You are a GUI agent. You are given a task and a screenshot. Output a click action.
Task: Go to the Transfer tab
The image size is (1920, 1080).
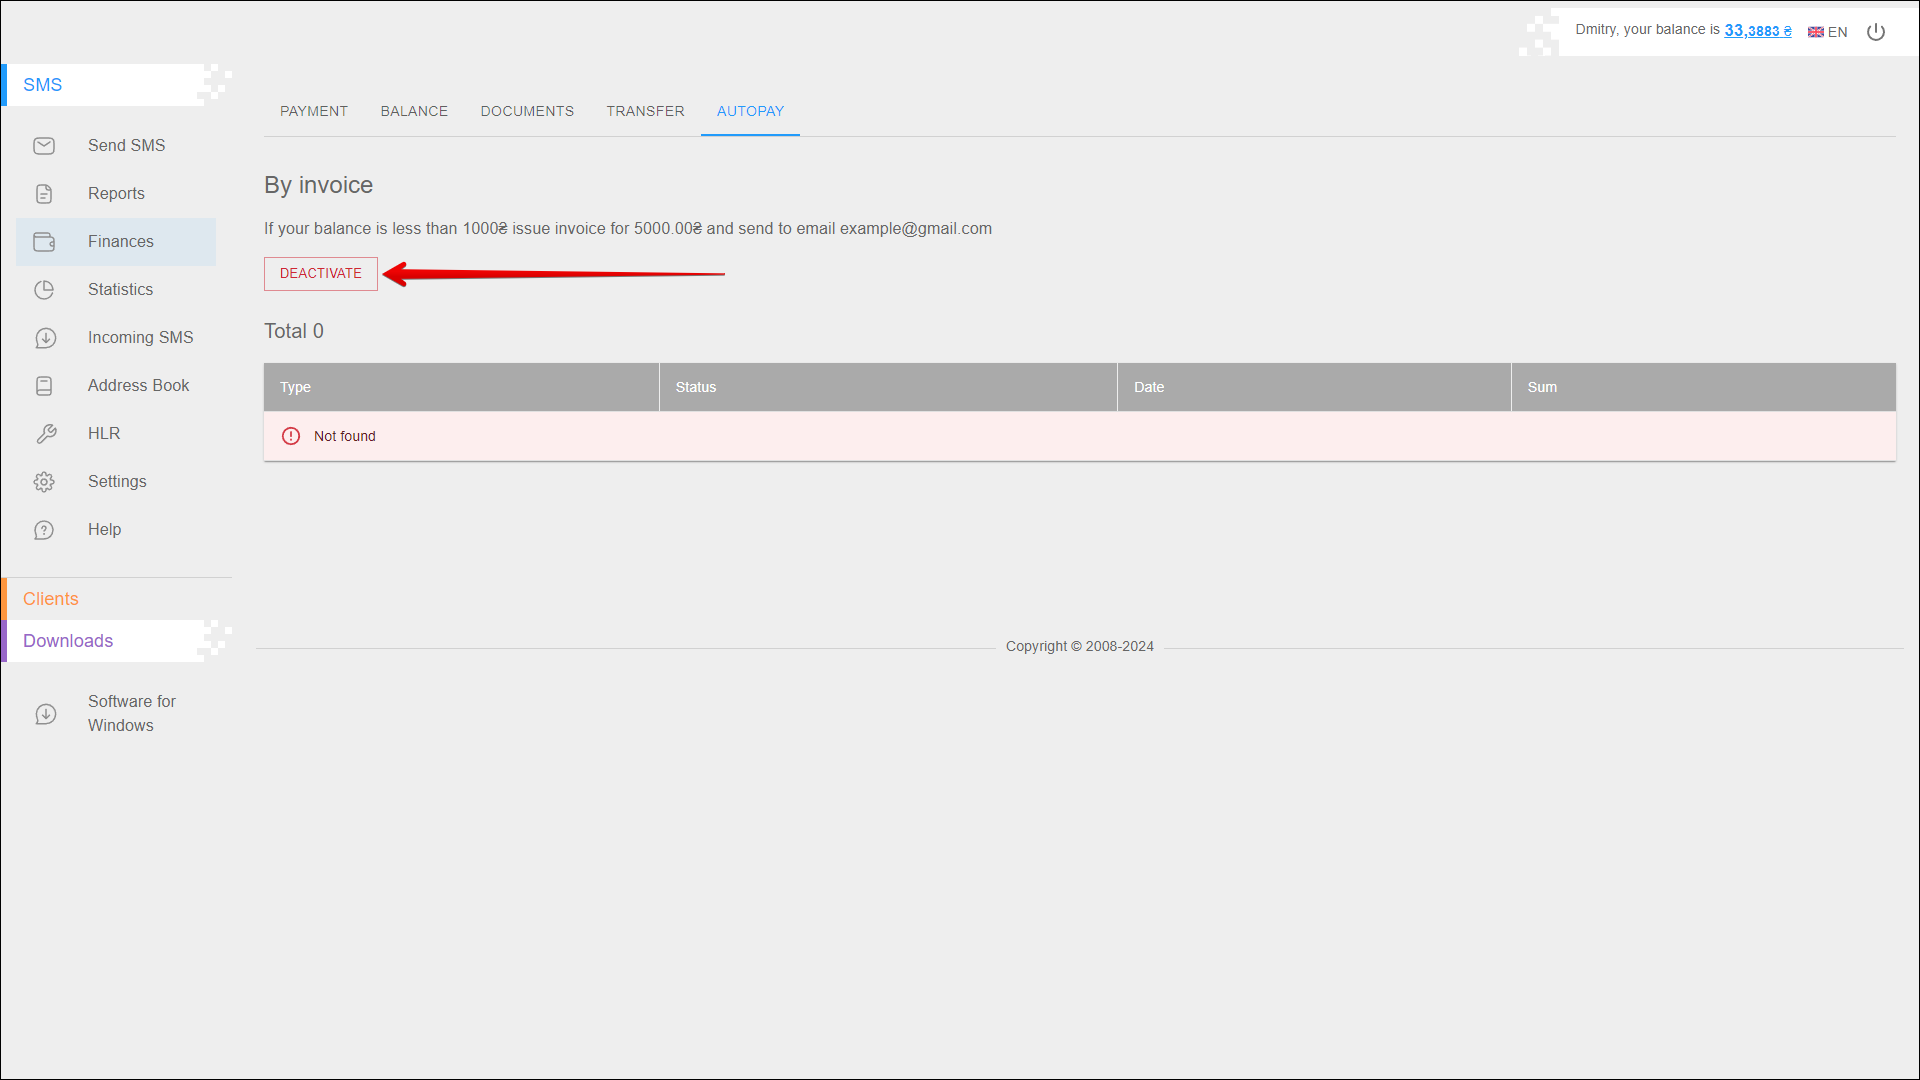point(645,111)
